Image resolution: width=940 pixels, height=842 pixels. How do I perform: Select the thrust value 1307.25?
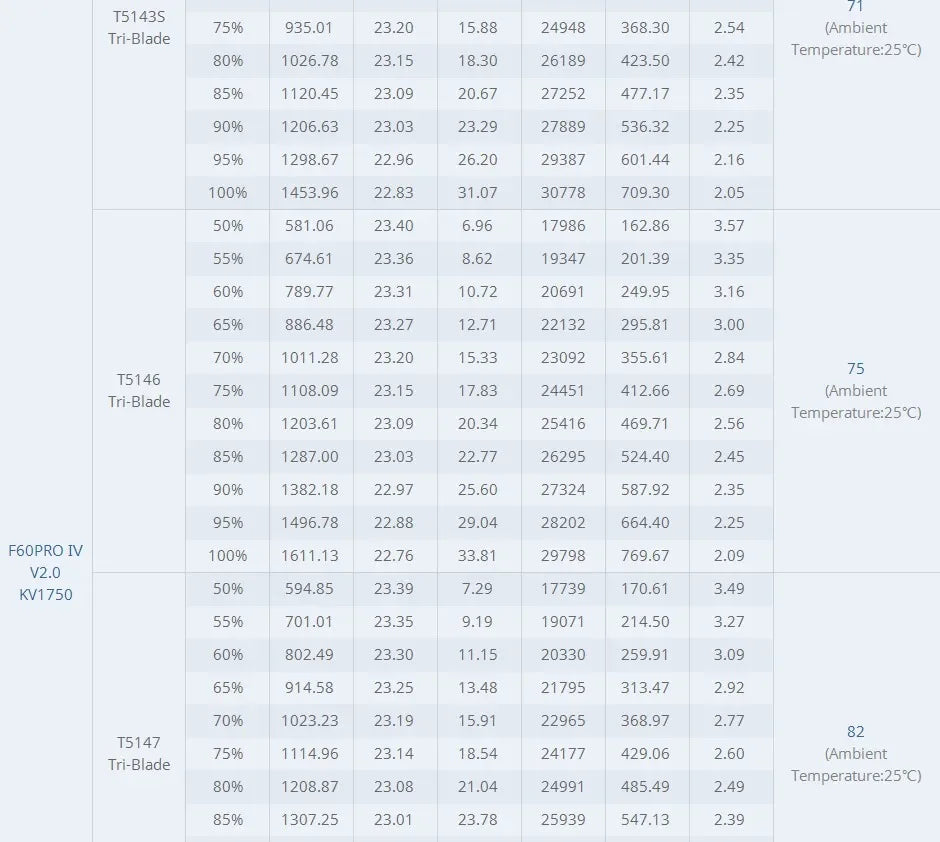point(310,819)
